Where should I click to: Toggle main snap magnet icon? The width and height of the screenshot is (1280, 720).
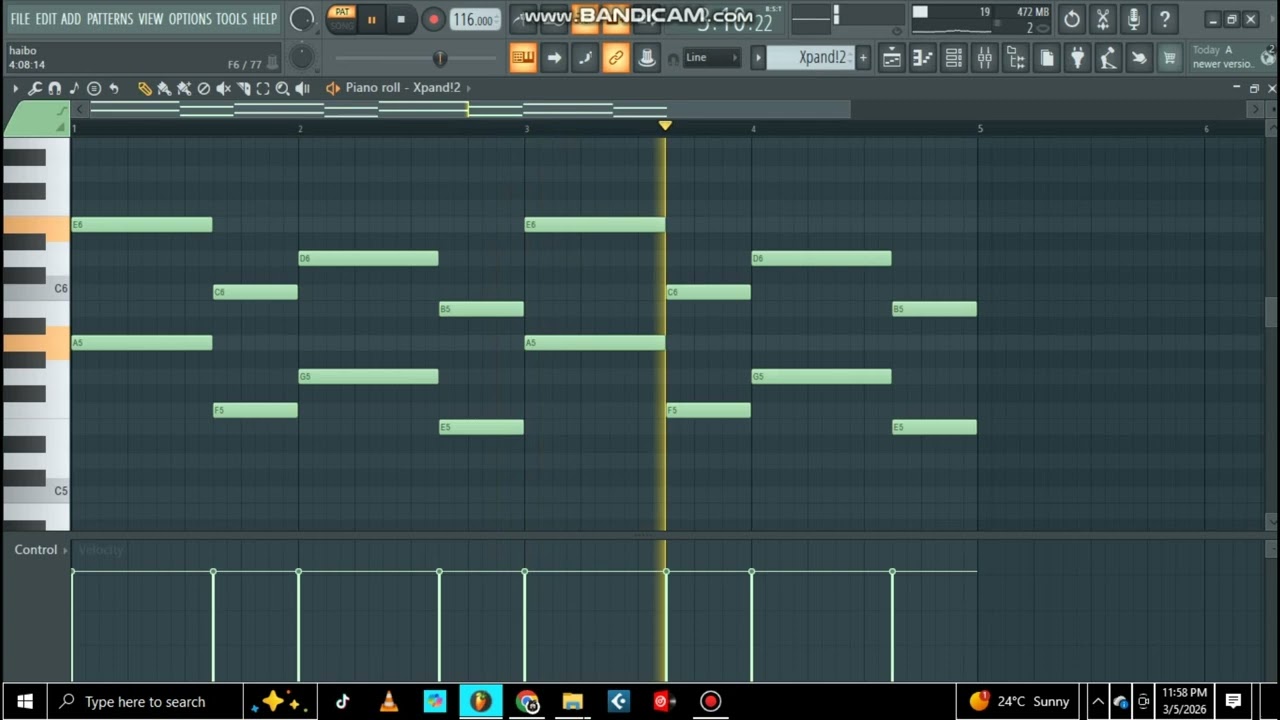coord(673,59)
